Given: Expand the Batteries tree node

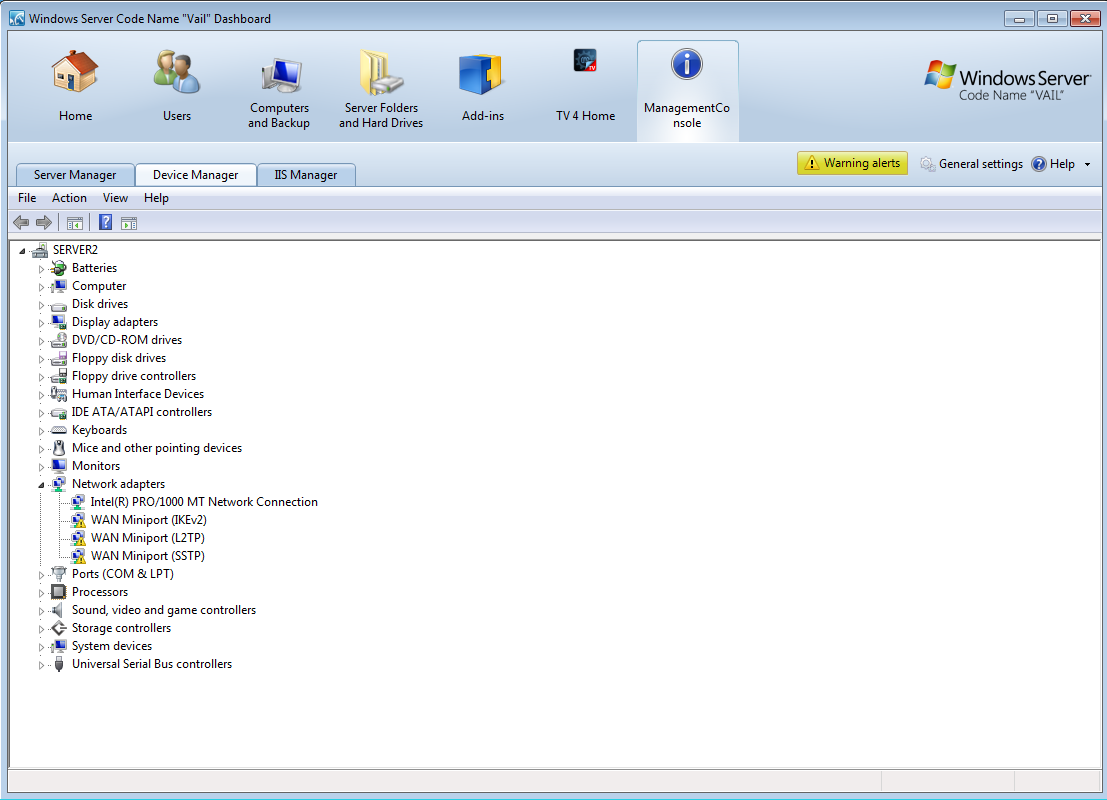Looking at the screenshot, I should click(x=42, y=269).
